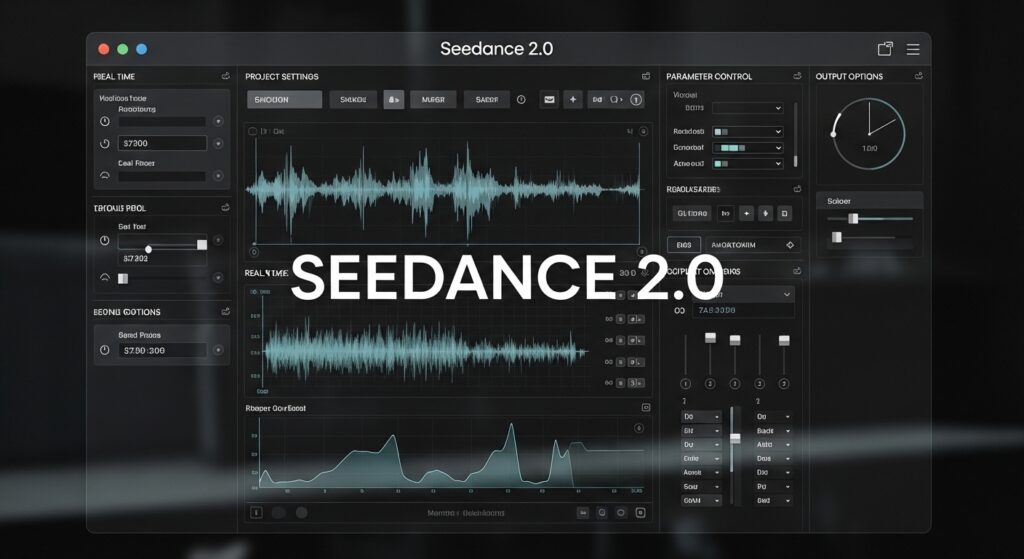This screenshot has height=559, width=1024.
Task: Click the export icon on RGAOLKSARDES header
Action: (797, 189)
